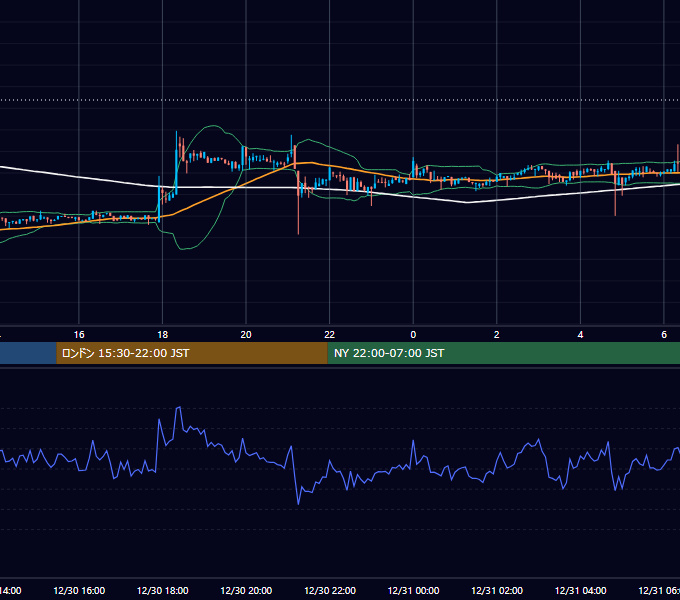Click the 12/31 04:00 date label
This screenshot has width=680, height=600.
(x=580, y=590)
